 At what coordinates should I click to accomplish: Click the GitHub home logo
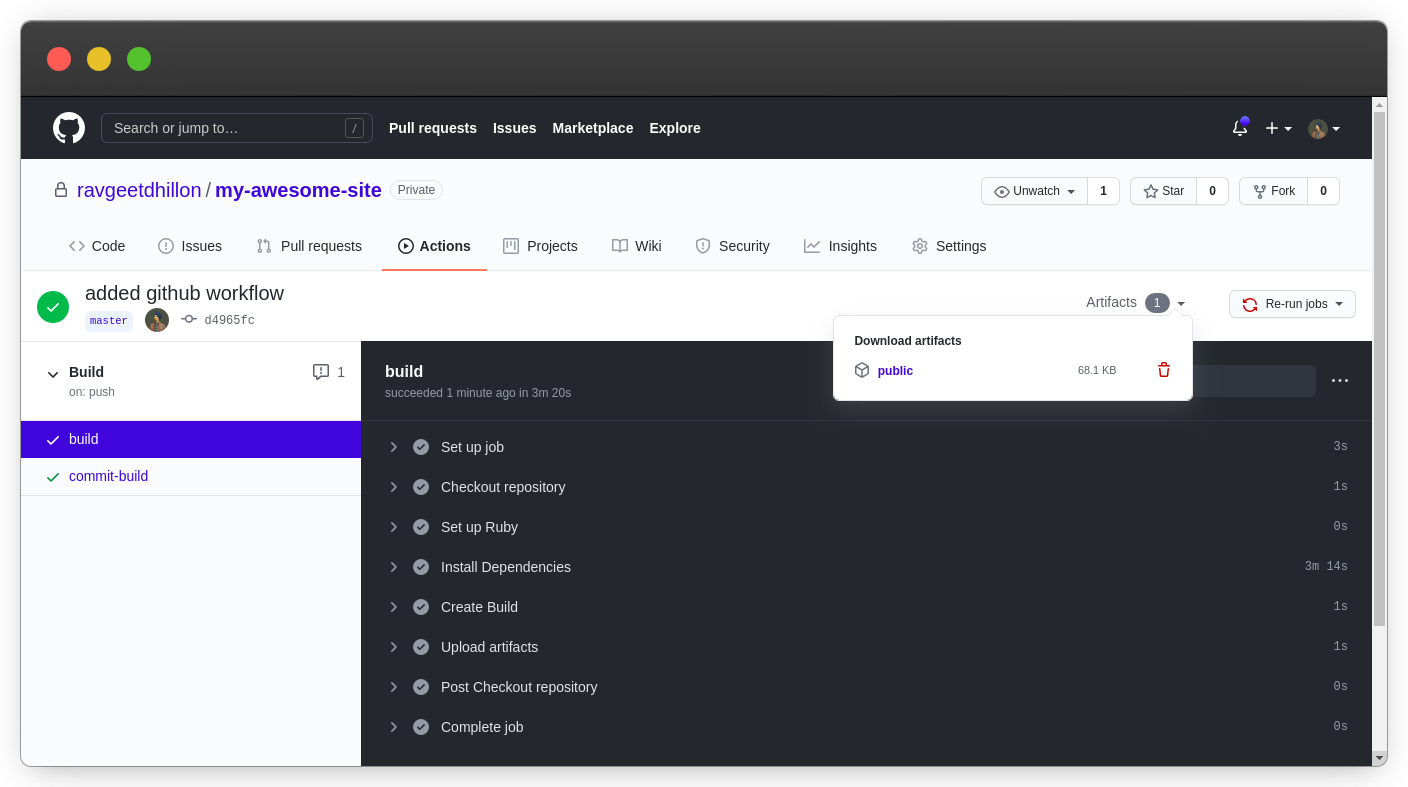point(68,128)
